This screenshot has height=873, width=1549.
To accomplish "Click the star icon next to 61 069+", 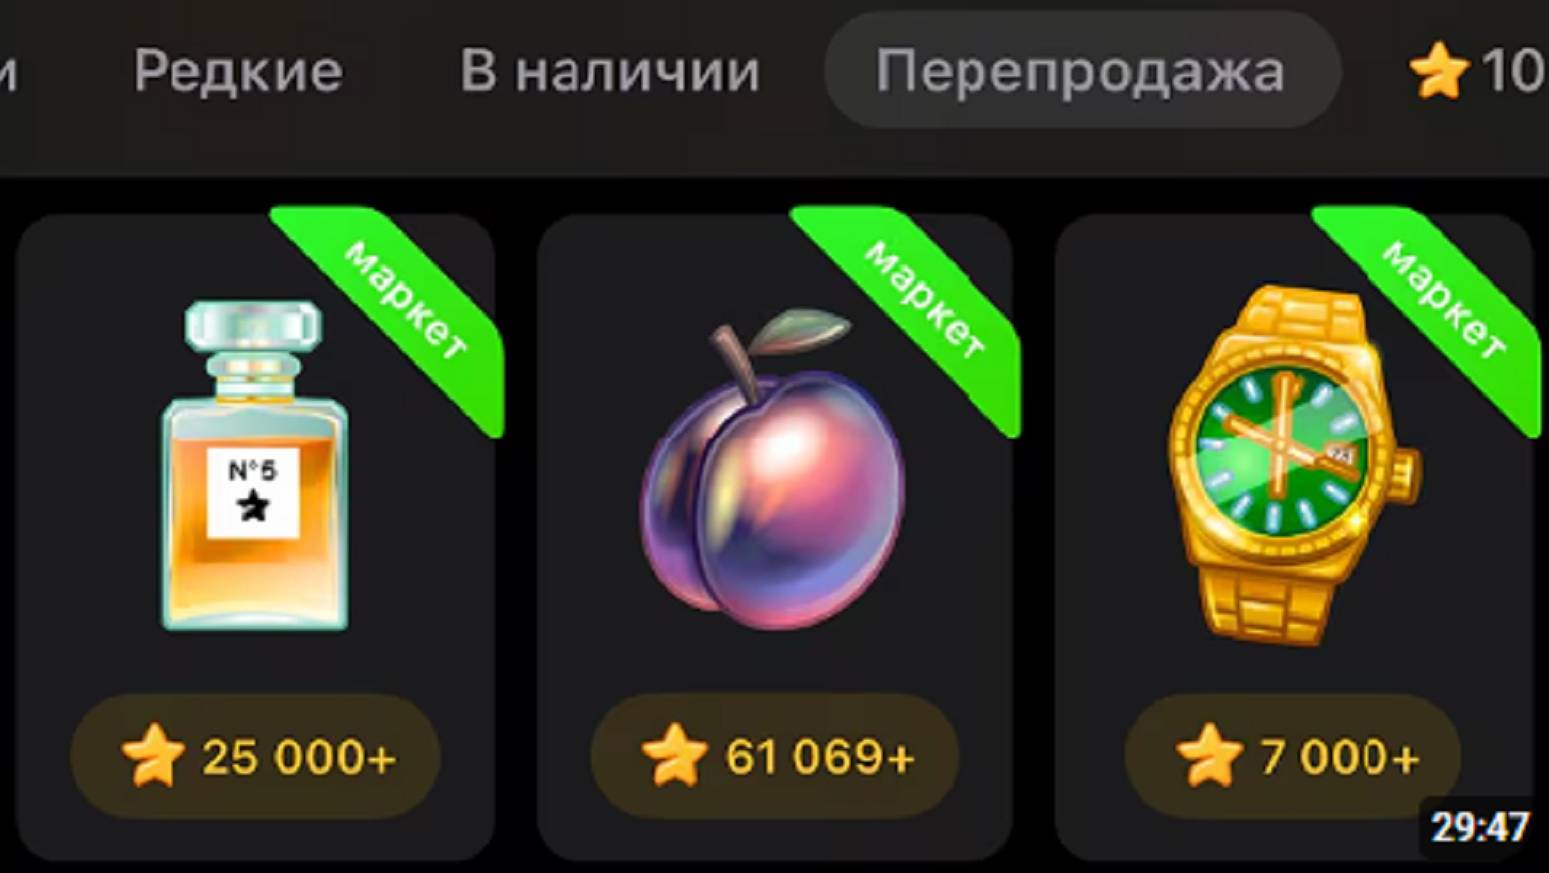I will (674, 756).
